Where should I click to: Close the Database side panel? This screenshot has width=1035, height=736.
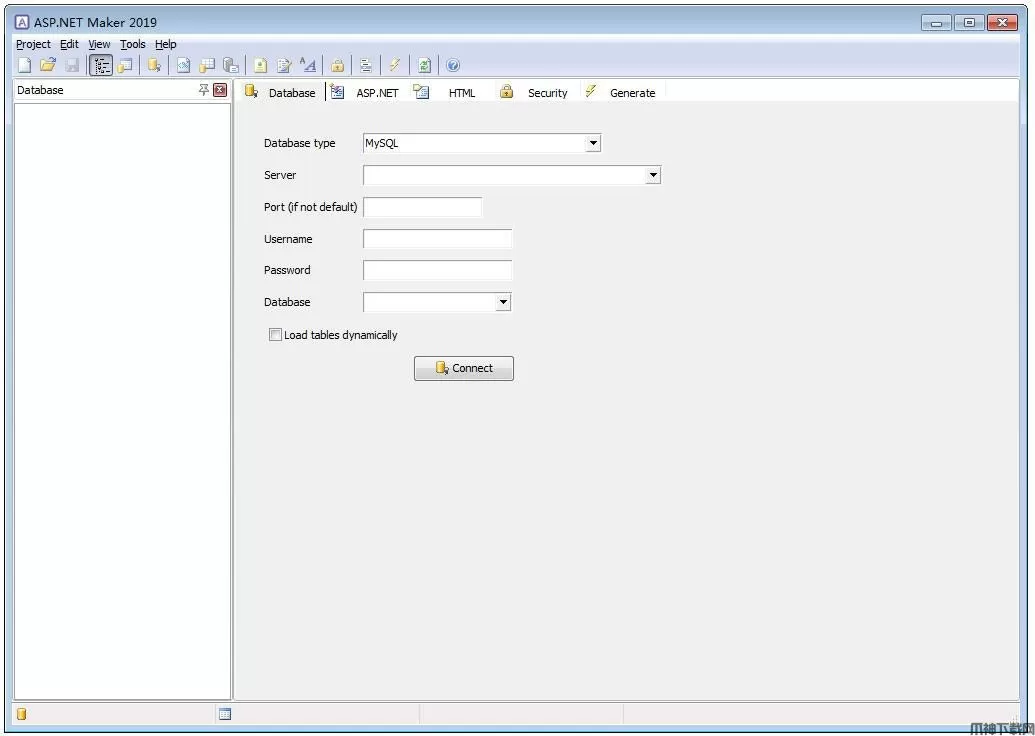coord(220,90)
